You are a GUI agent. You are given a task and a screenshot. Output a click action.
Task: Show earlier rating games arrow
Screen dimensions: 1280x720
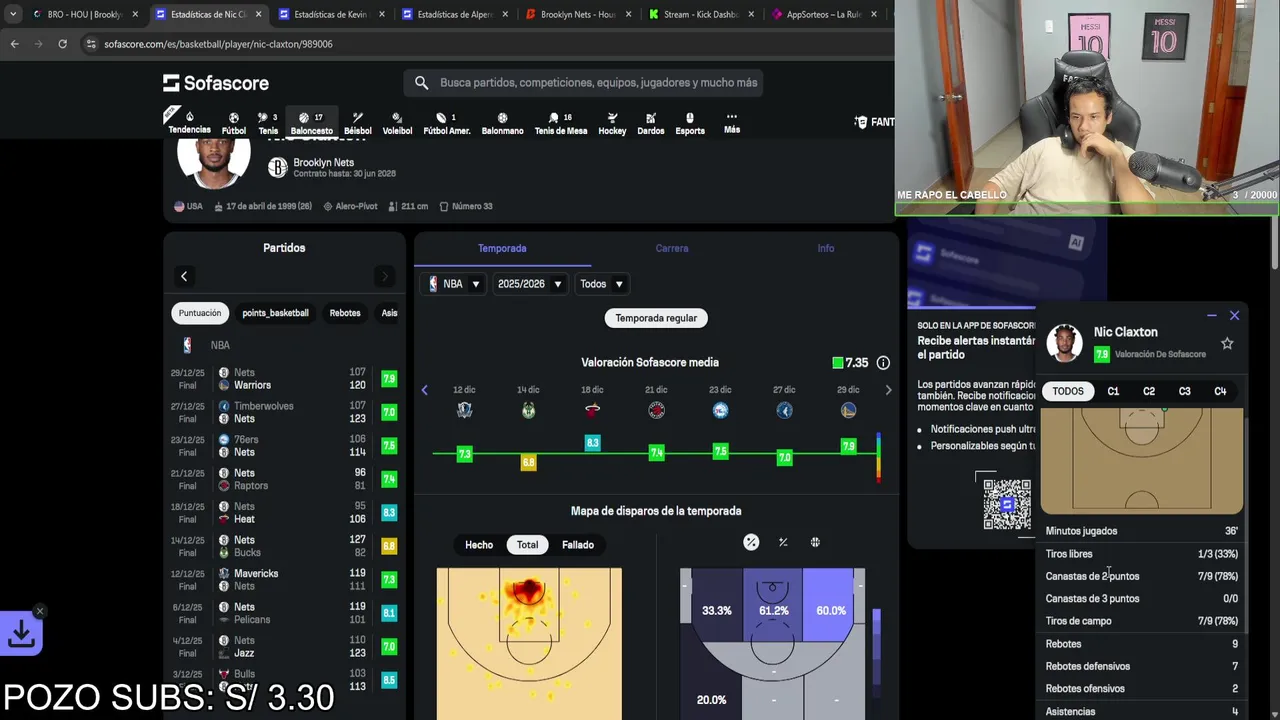[424, 390]
